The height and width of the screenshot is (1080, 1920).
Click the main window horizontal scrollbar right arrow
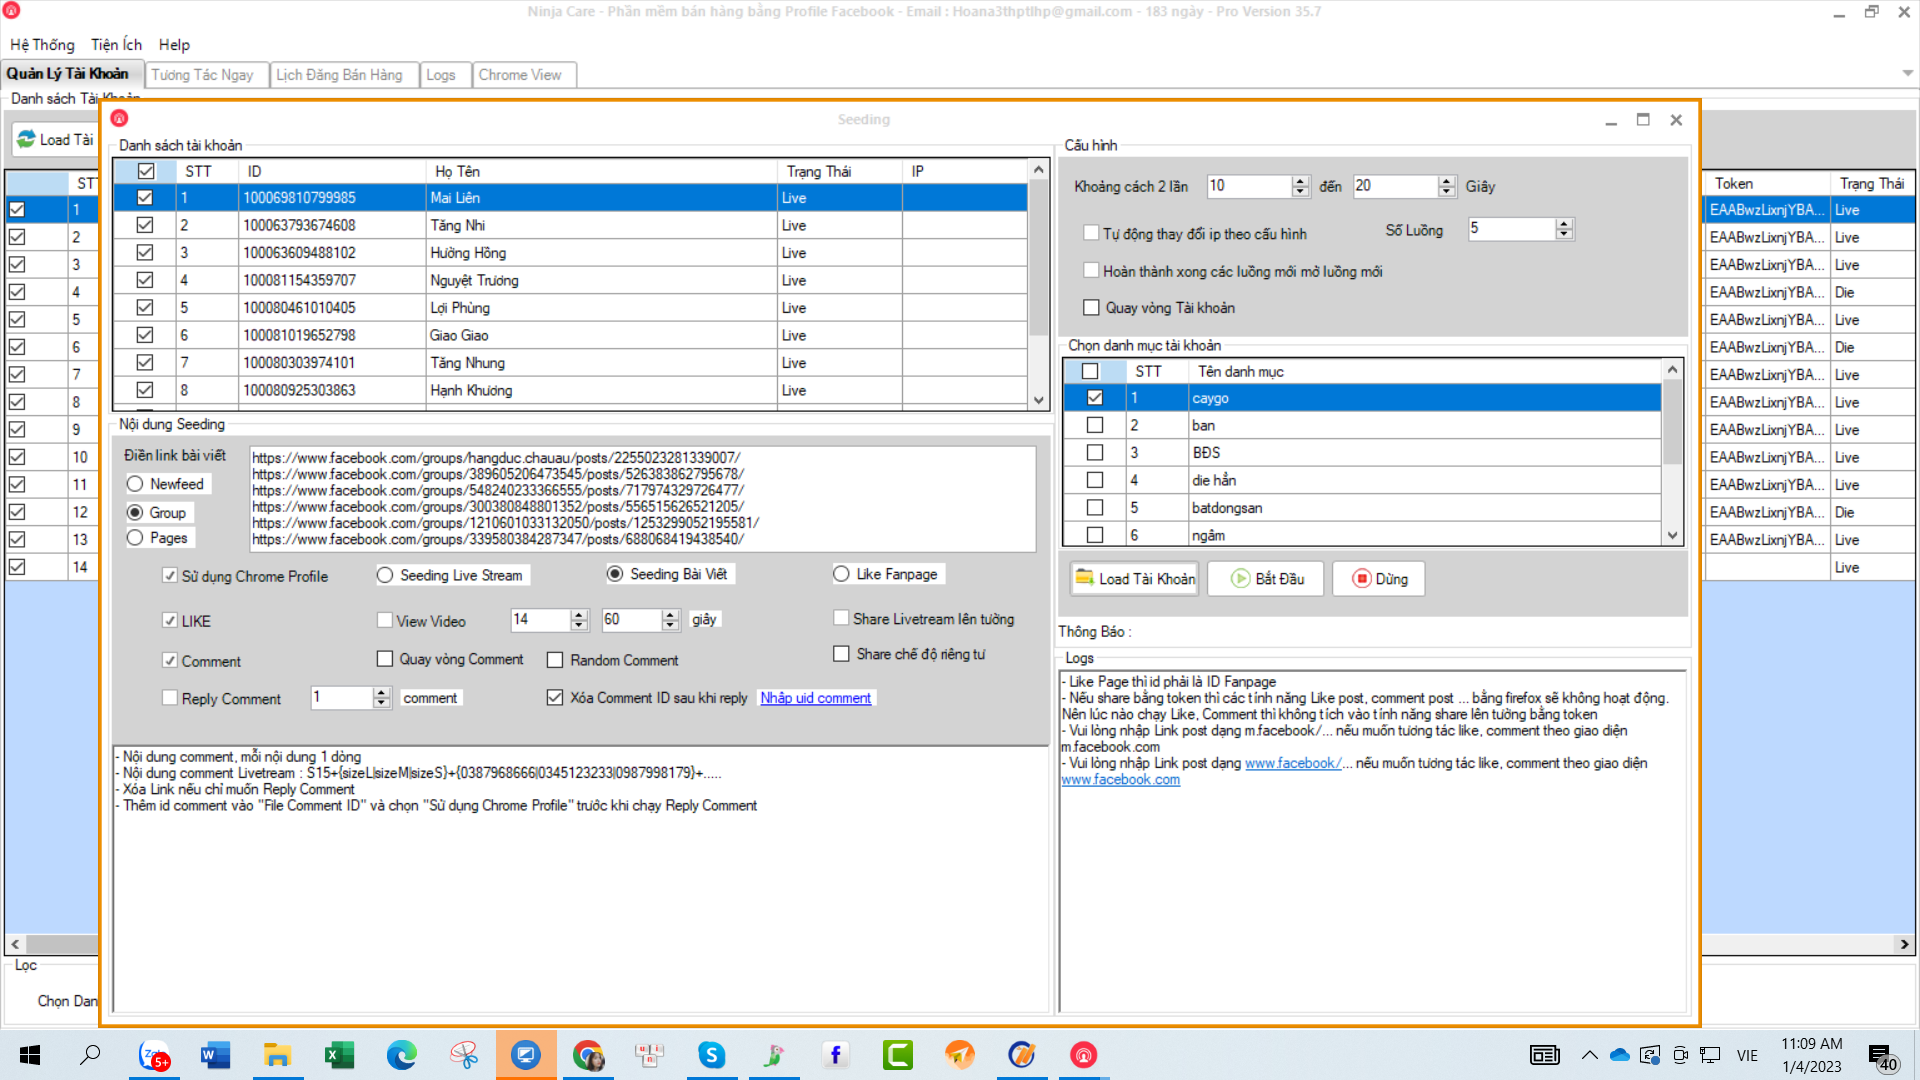tap(1904, 944)
